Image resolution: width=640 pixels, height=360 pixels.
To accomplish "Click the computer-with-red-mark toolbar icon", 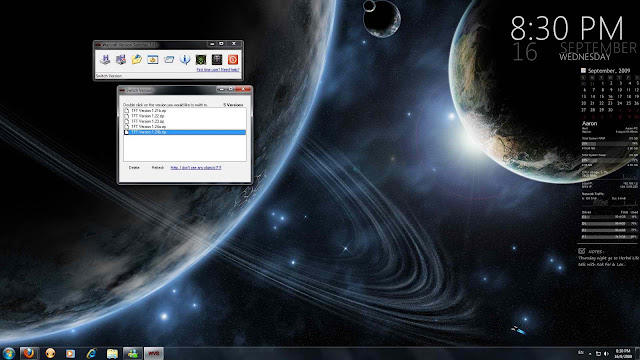I will tap(121, 60).
